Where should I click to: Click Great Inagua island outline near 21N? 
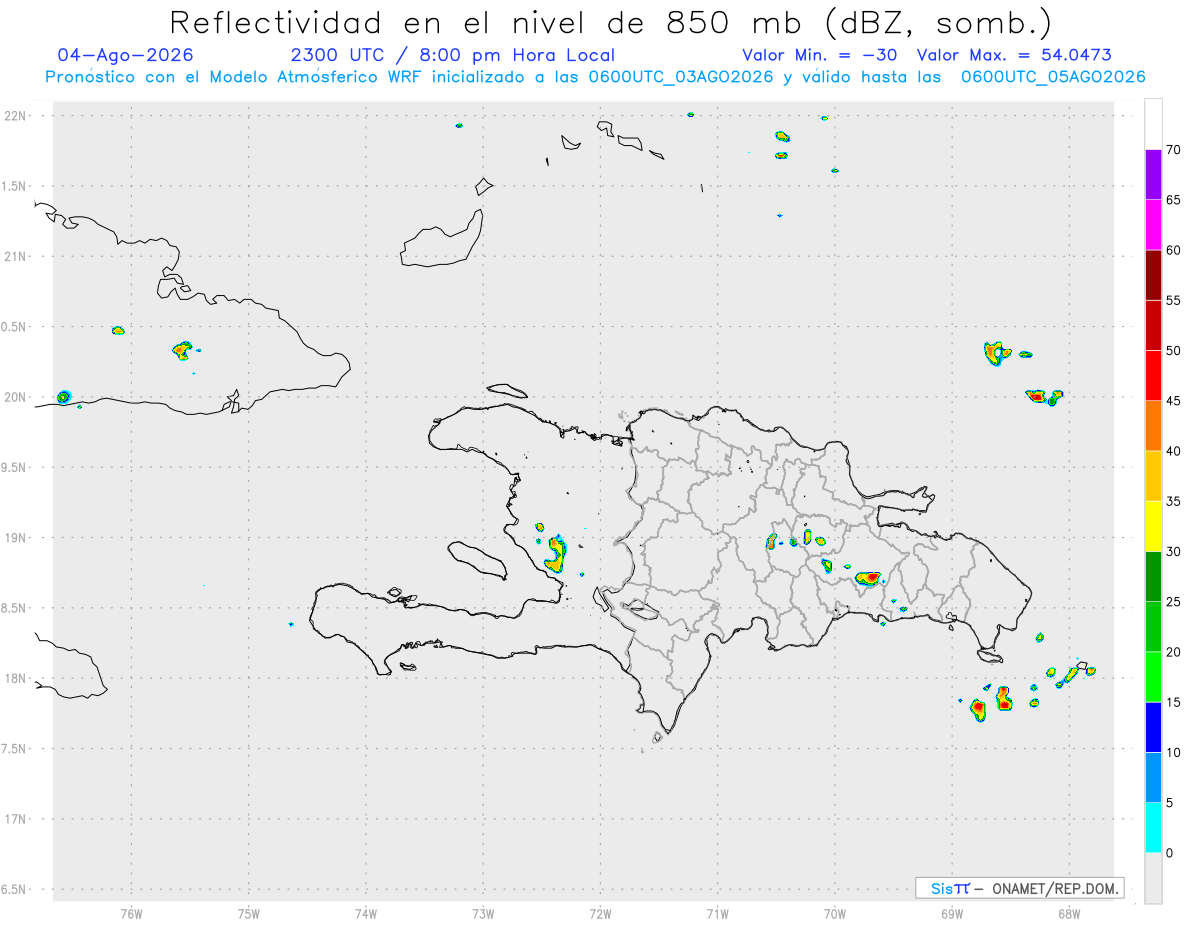click(x=442, y=240)
